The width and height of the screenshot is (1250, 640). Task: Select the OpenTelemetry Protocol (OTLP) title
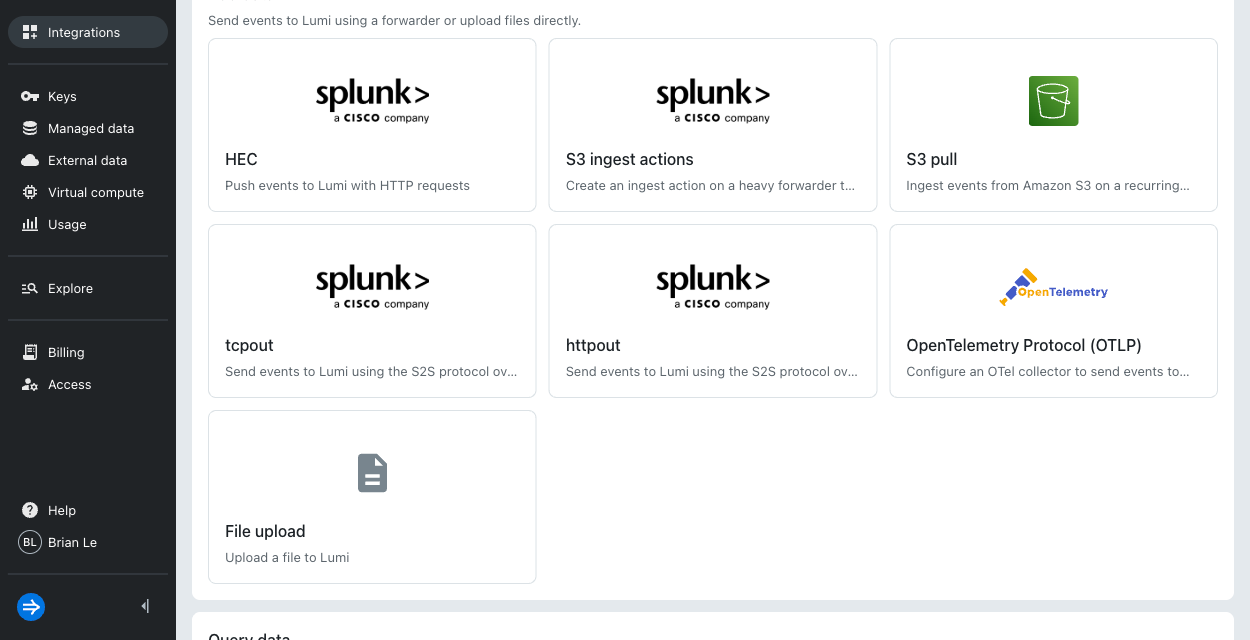[x=1024, y=345]
